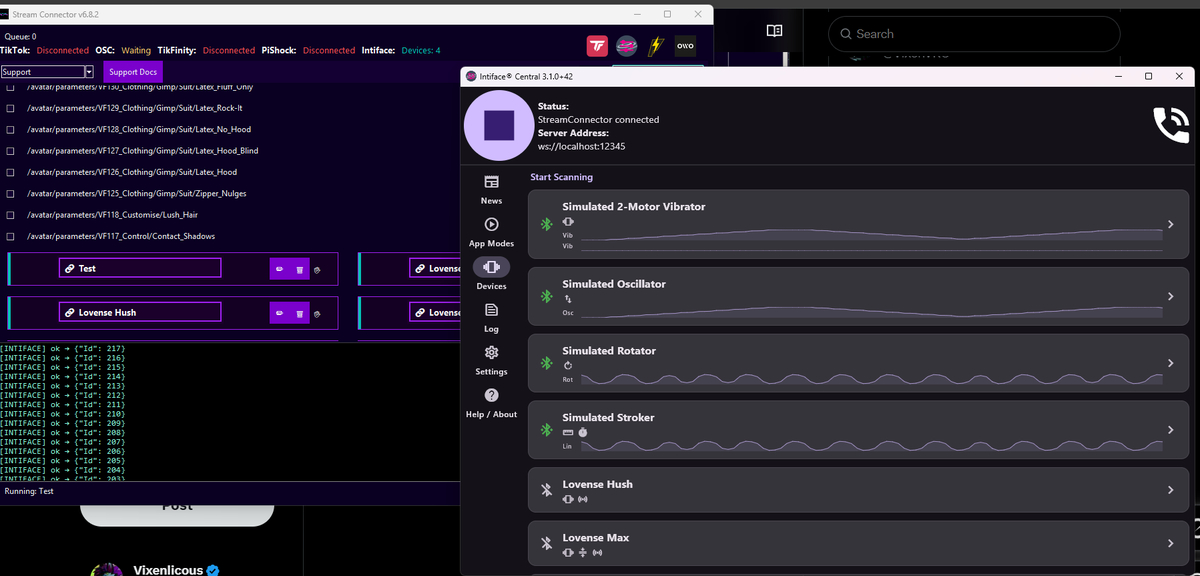The height and width of the screenshot is (576, 1200).
Task: Click the "StreamConnector connected" status text
Action: 598,119
